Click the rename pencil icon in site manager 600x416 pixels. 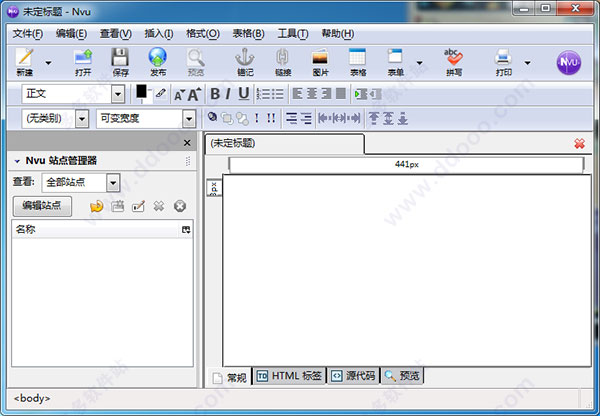(138, 207)
